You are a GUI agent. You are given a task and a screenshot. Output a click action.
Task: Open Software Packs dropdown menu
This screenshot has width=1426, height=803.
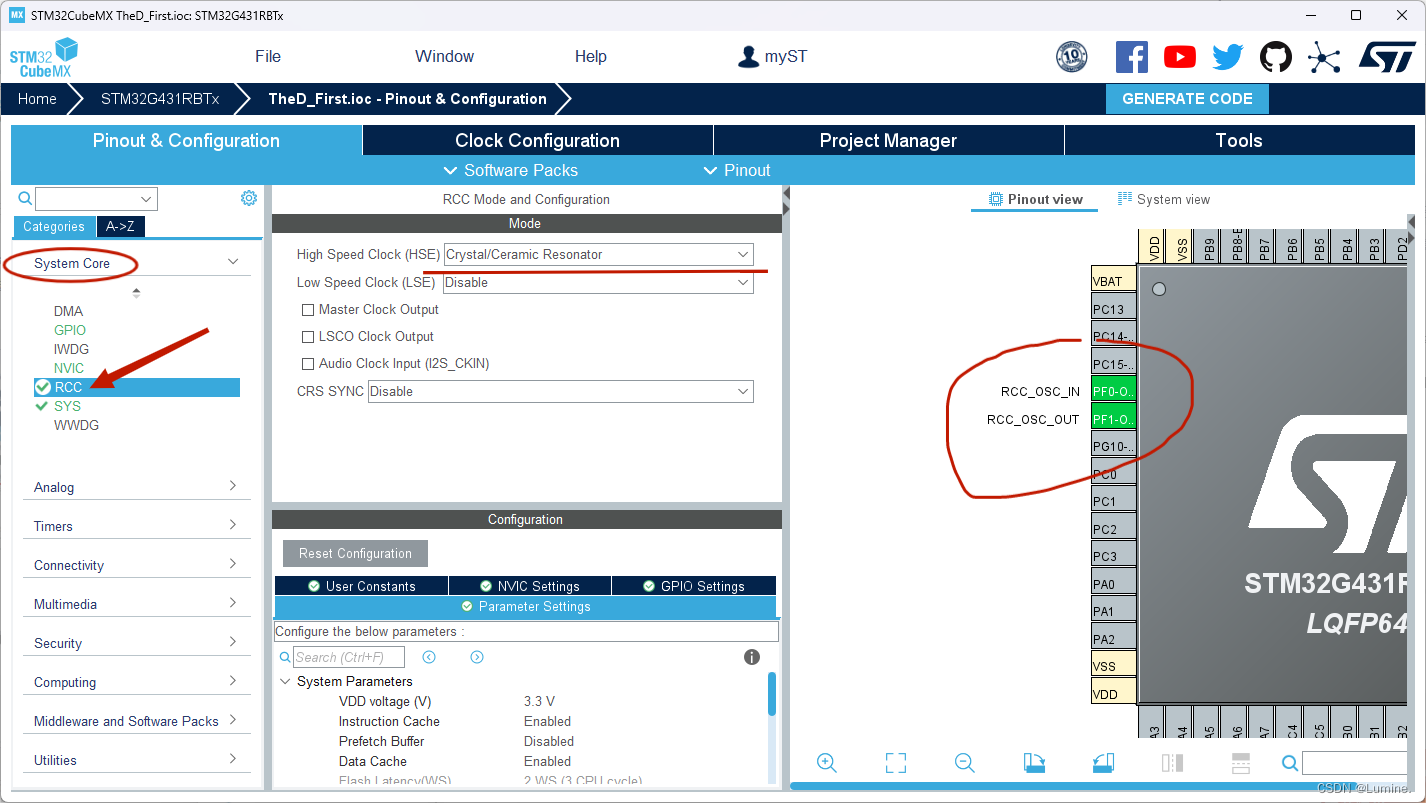pos(510,170)
